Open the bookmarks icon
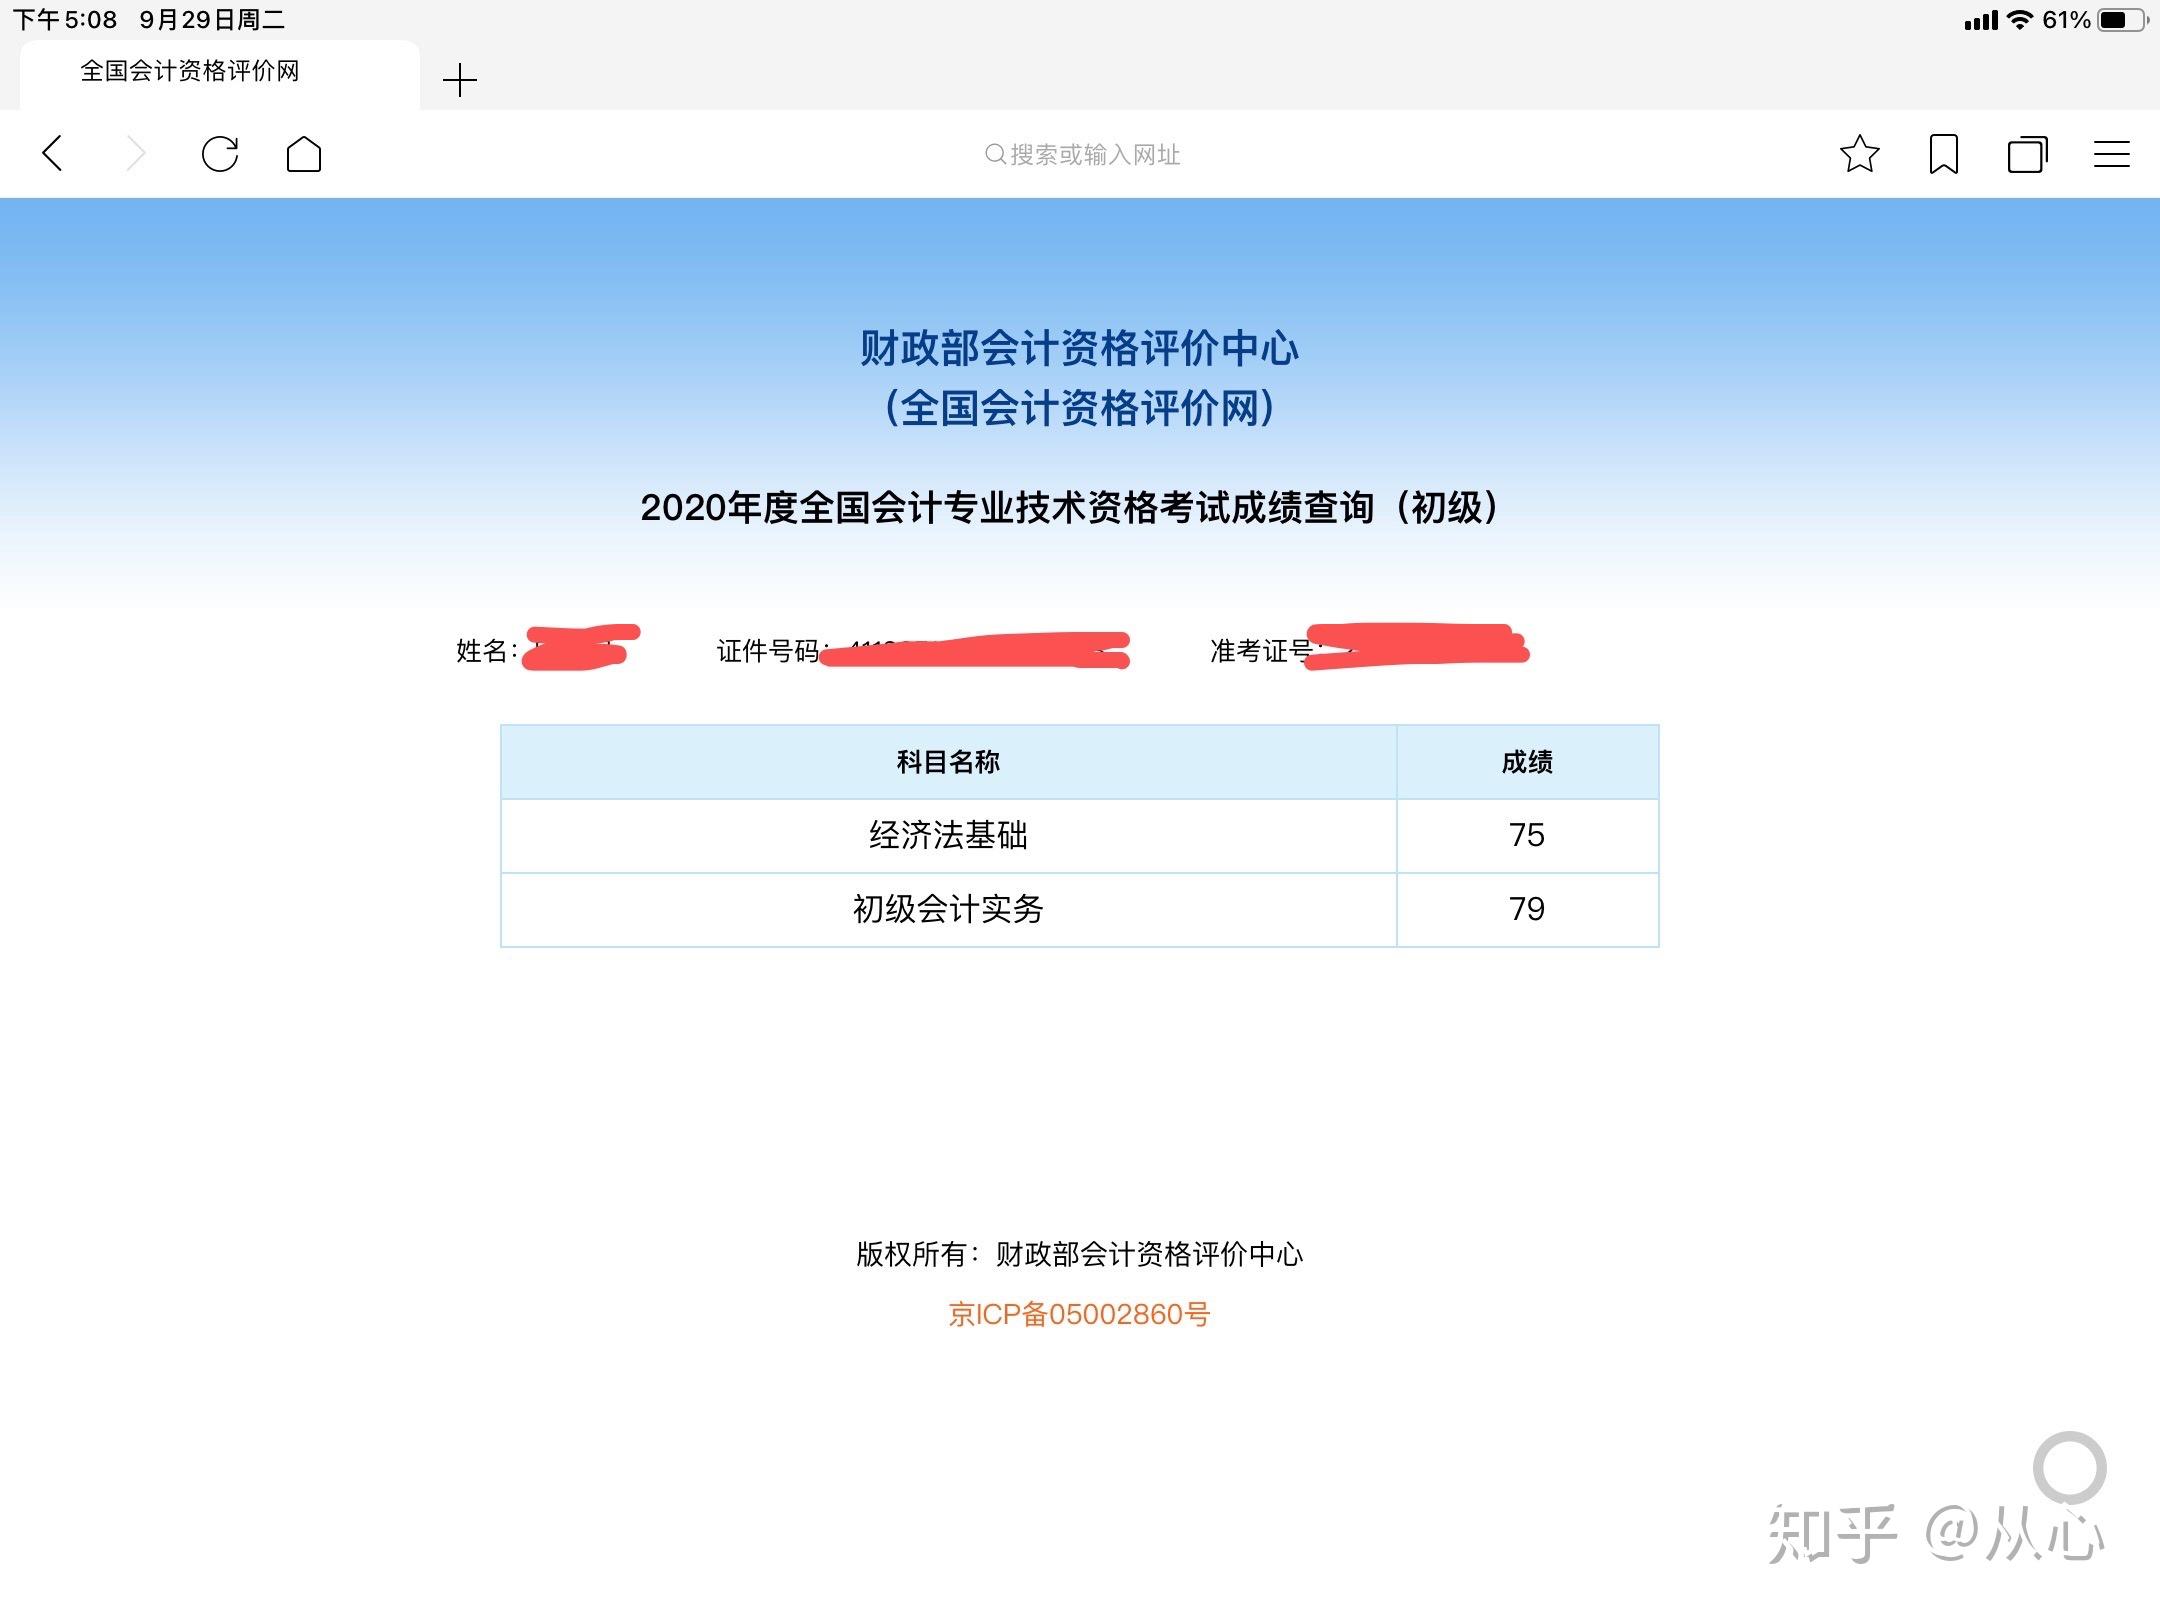This screenshot has height=1620, width=2160. pos(1944,154)
